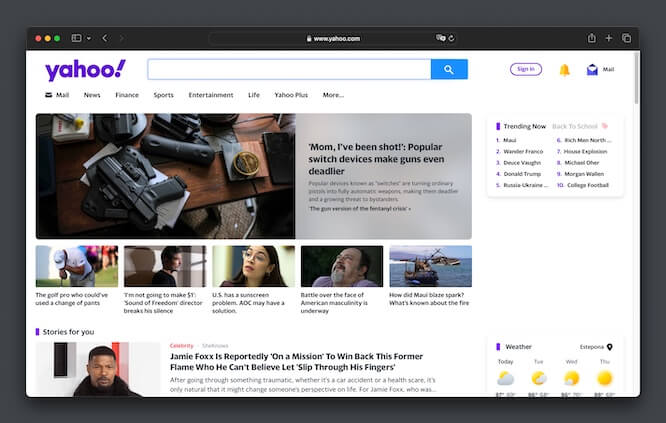666x423 pixels.
Task: Open notifications bell icon
Action: pyautogui.click(x=564, y=70)
